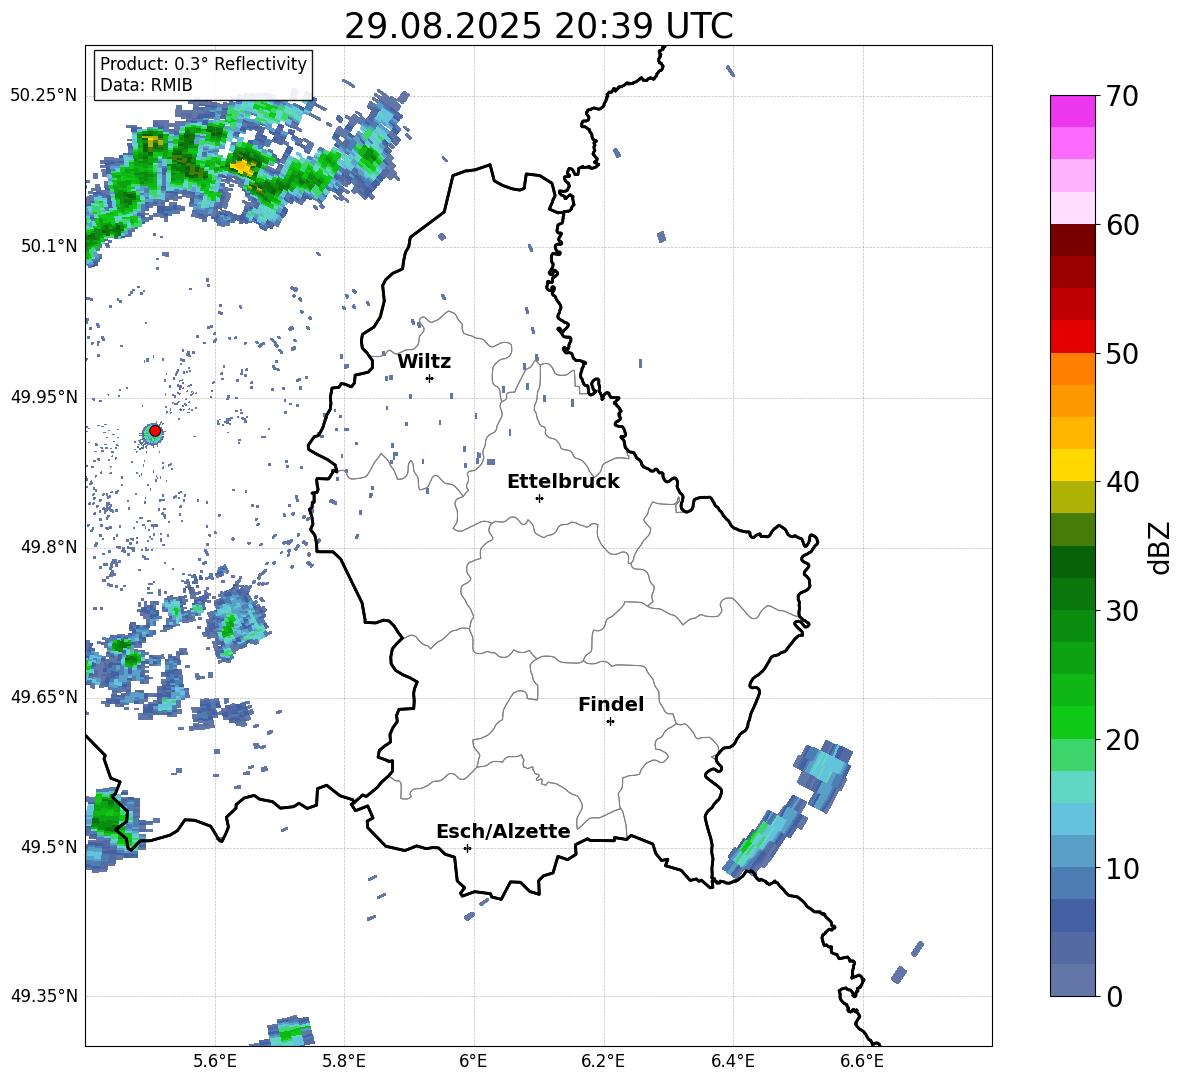This screenshot has height=1081, width=1184.
Task: Click the red radar site dot
Action: tap(155, 431)
